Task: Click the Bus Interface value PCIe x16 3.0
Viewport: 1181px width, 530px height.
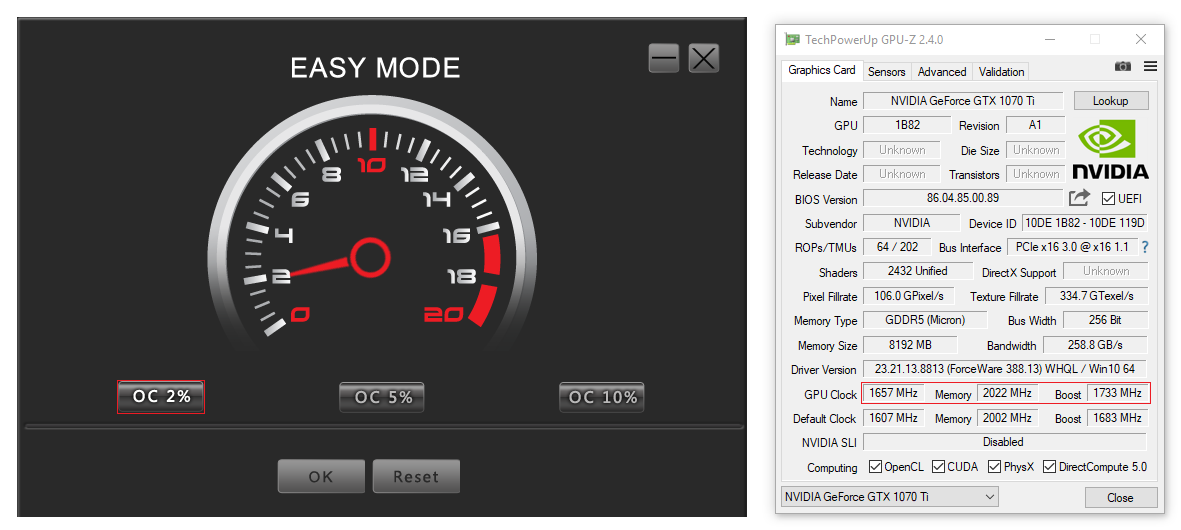Action: (x=1072, y=247)
